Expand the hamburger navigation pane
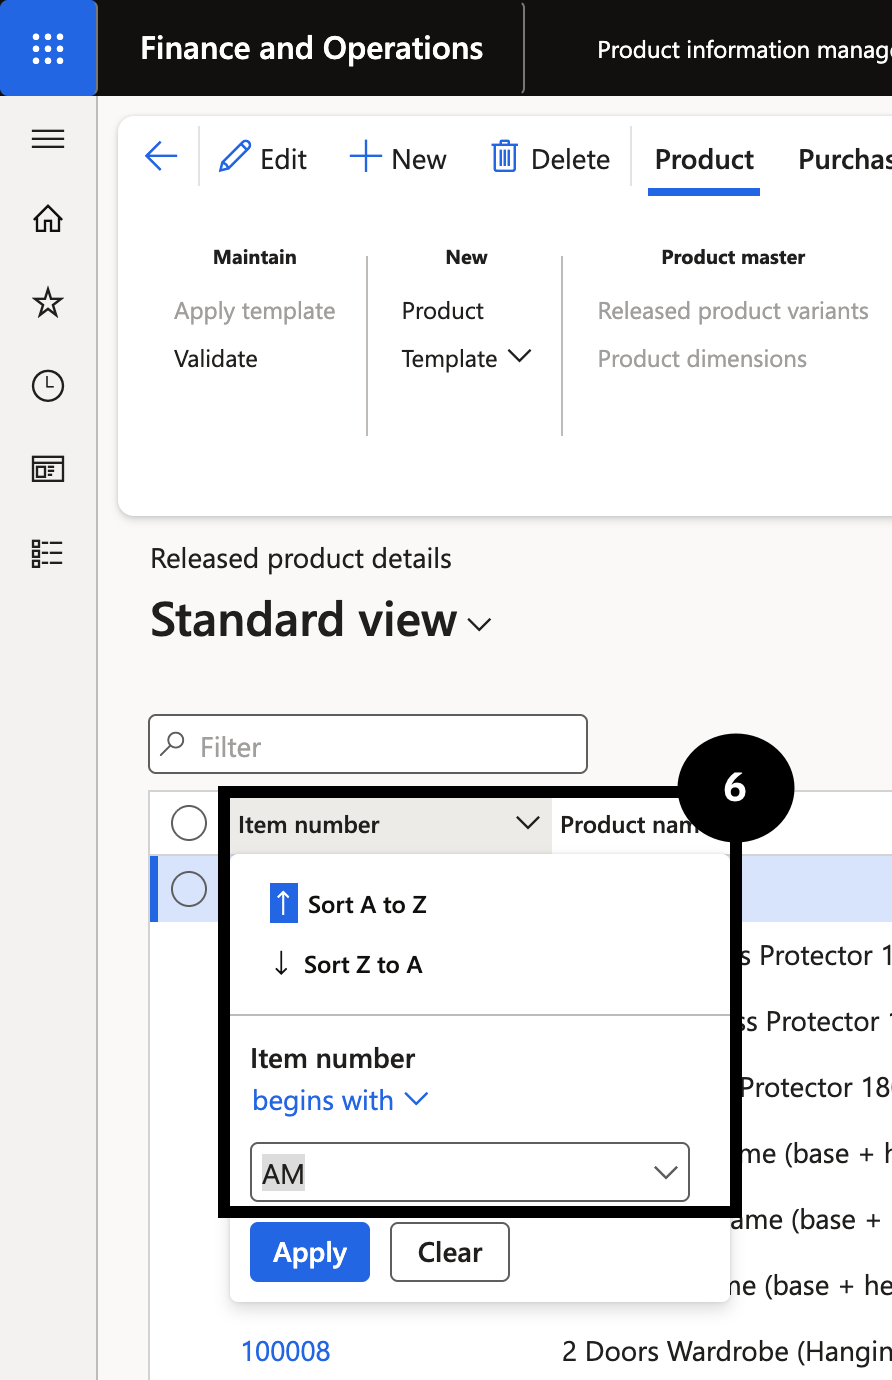Viewport: 892px width, 1380px height. (48, 139)
